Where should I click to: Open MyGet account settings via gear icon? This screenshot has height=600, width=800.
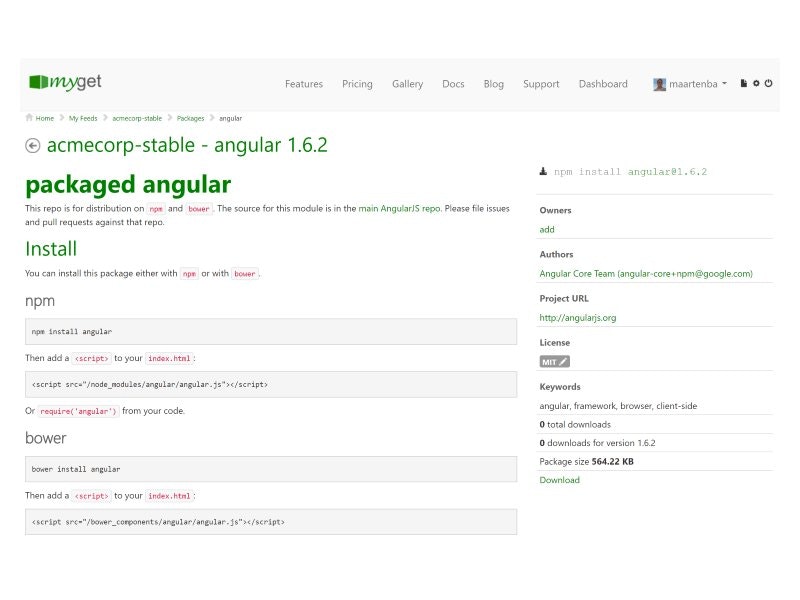click(x=756, y=84)
